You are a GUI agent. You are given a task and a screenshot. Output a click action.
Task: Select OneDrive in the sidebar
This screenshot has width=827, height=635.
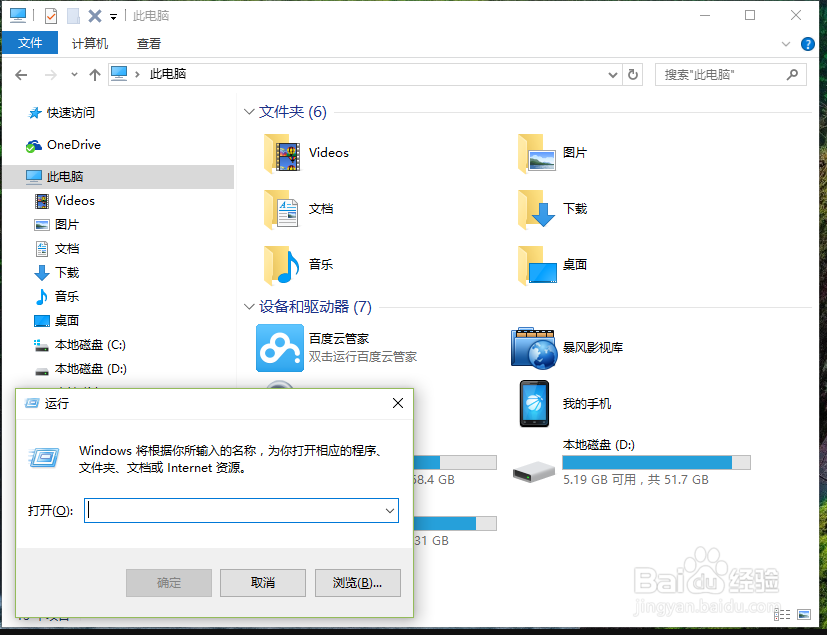click(x=70, y=144)
